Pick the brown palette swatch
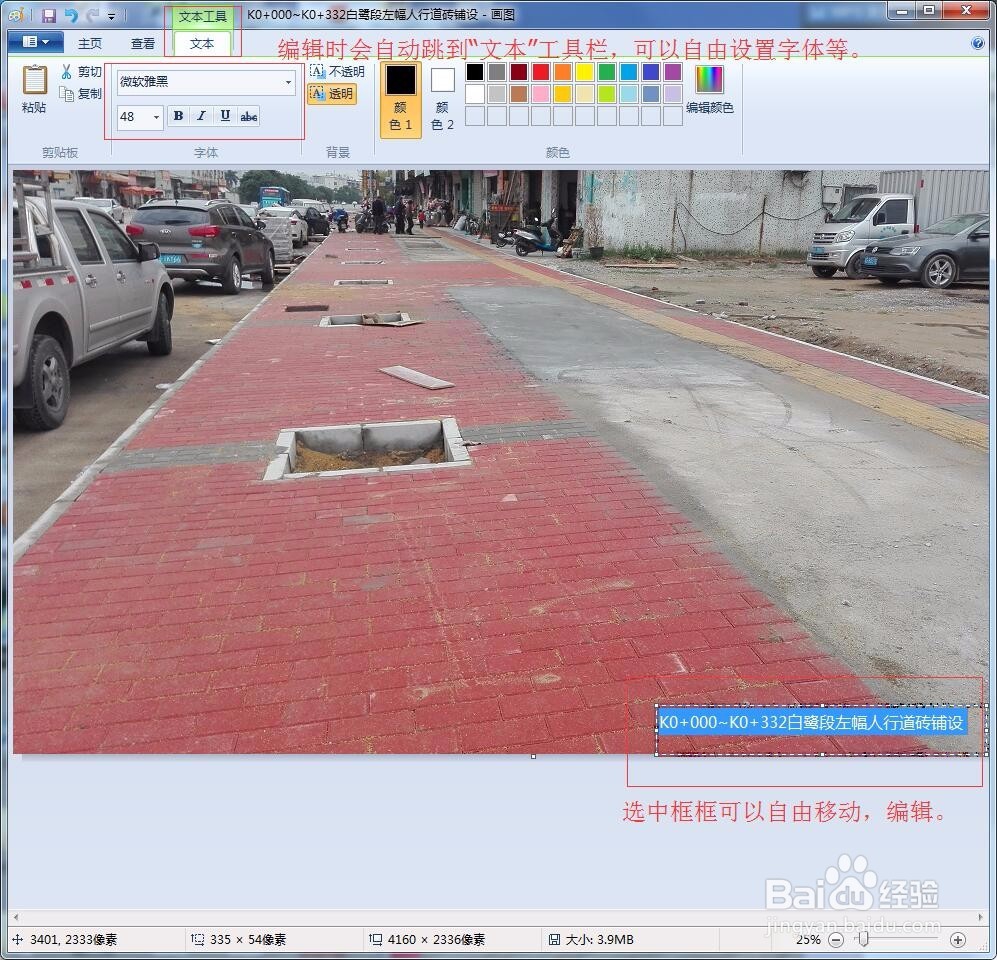Screen dimensions: 997x960 tap(519, 94)
